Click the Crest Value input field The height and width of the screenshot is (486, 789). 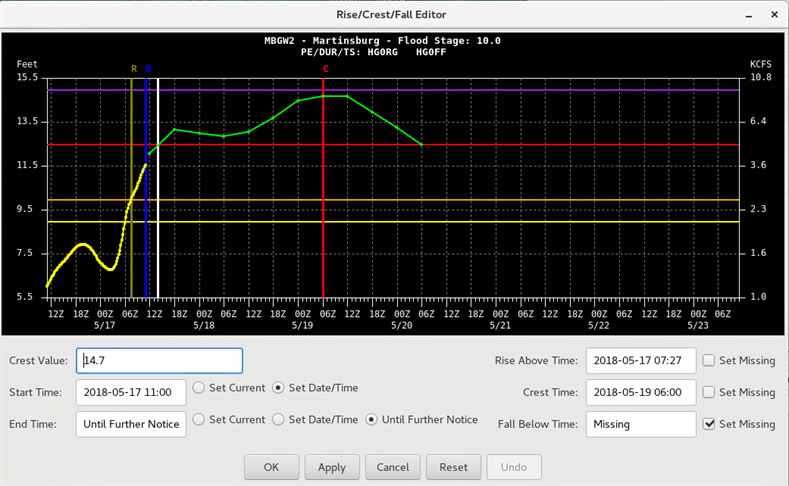point(159,361)
